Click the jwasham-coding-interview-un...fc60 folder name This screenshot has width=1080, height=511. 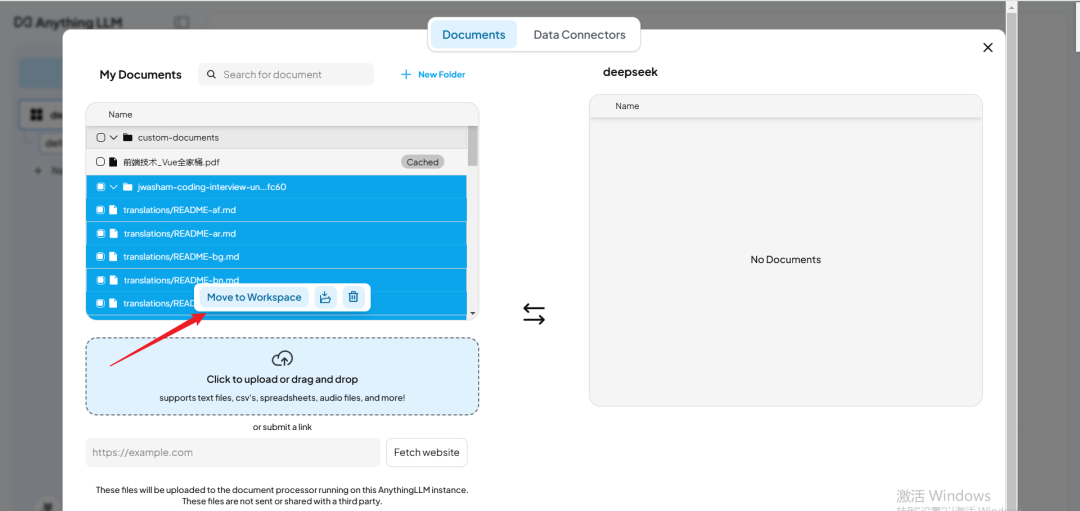211,187
